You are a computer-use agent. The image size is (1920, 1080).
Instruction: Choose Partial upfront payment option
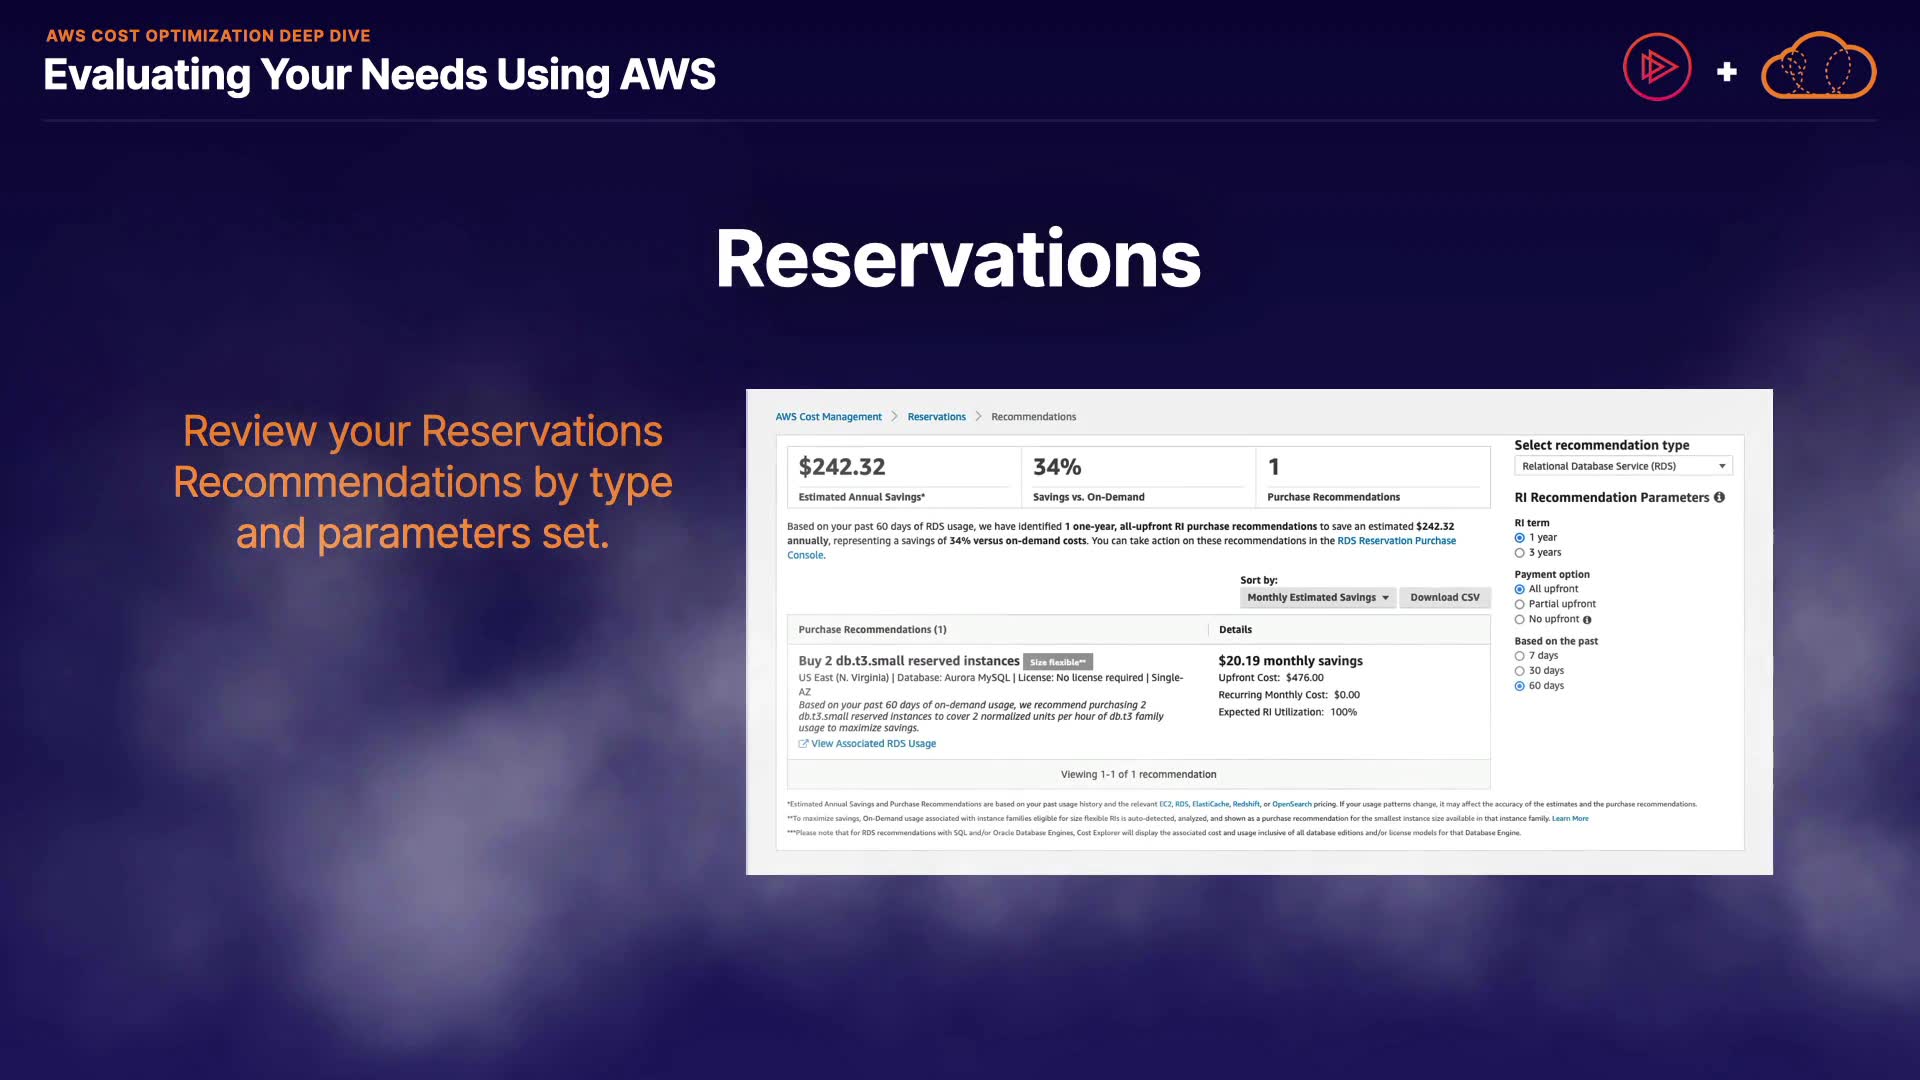(x=1520, y=604)
